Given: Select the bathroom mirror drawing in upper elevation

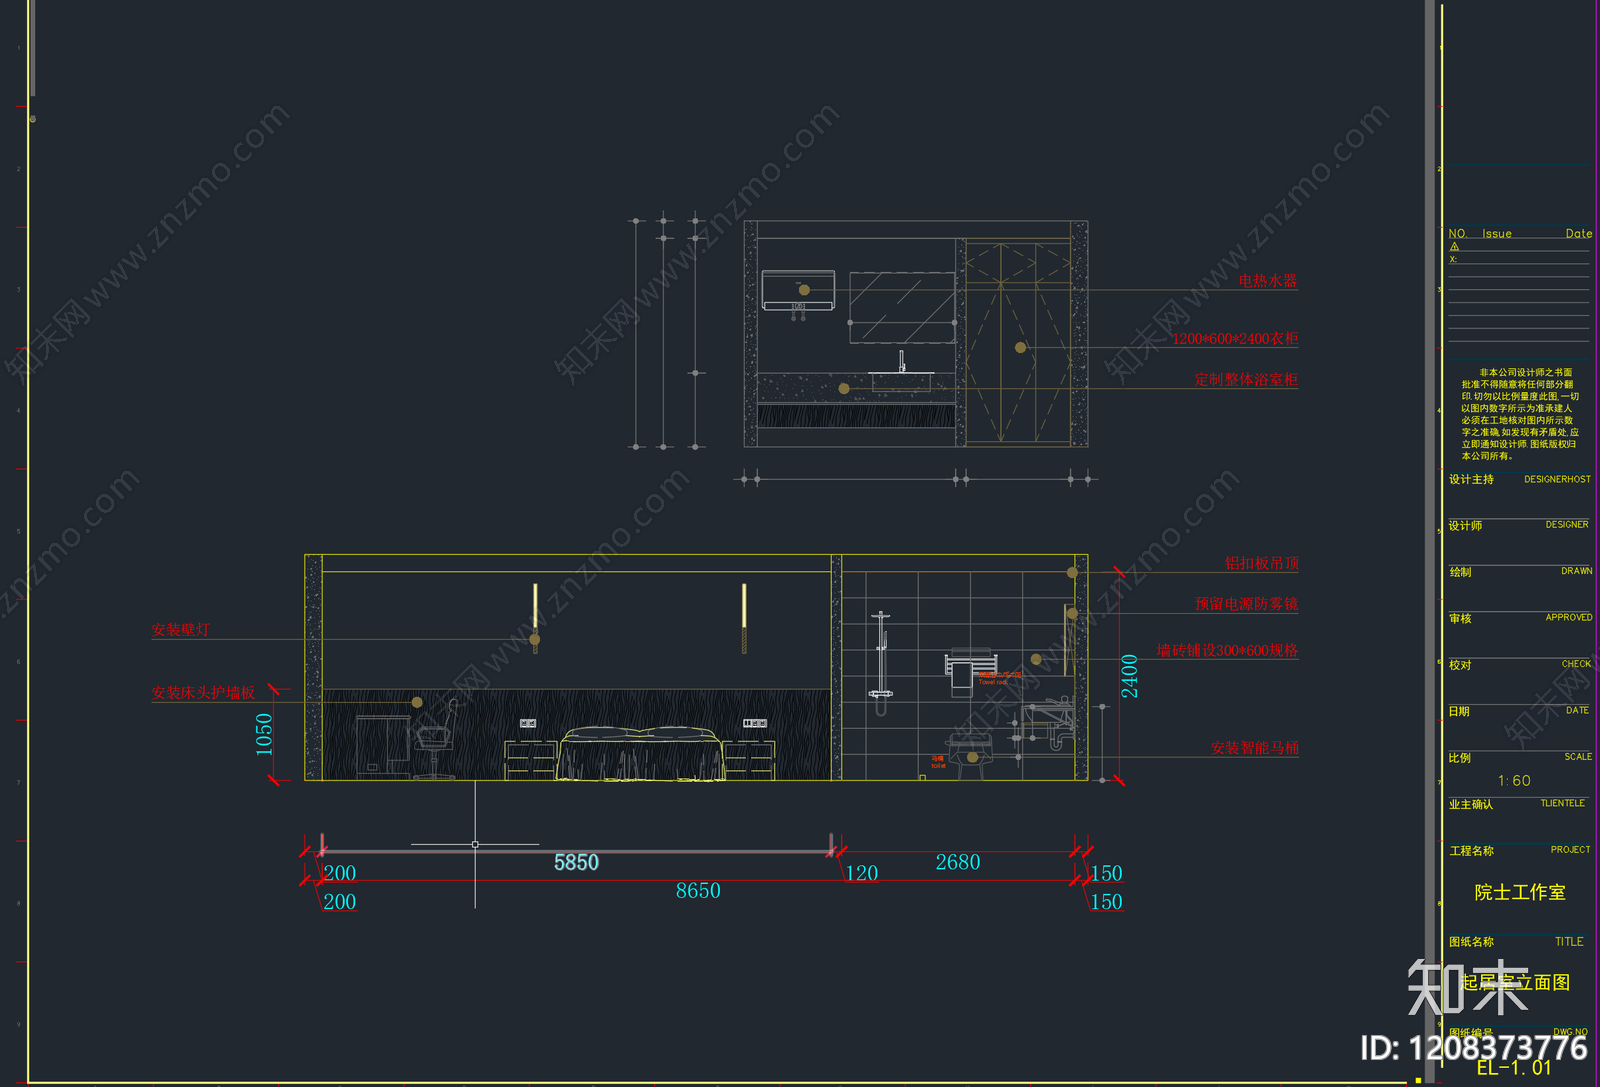Looking at the screenshot, I should pyautogui.click(x=902, y=307).
